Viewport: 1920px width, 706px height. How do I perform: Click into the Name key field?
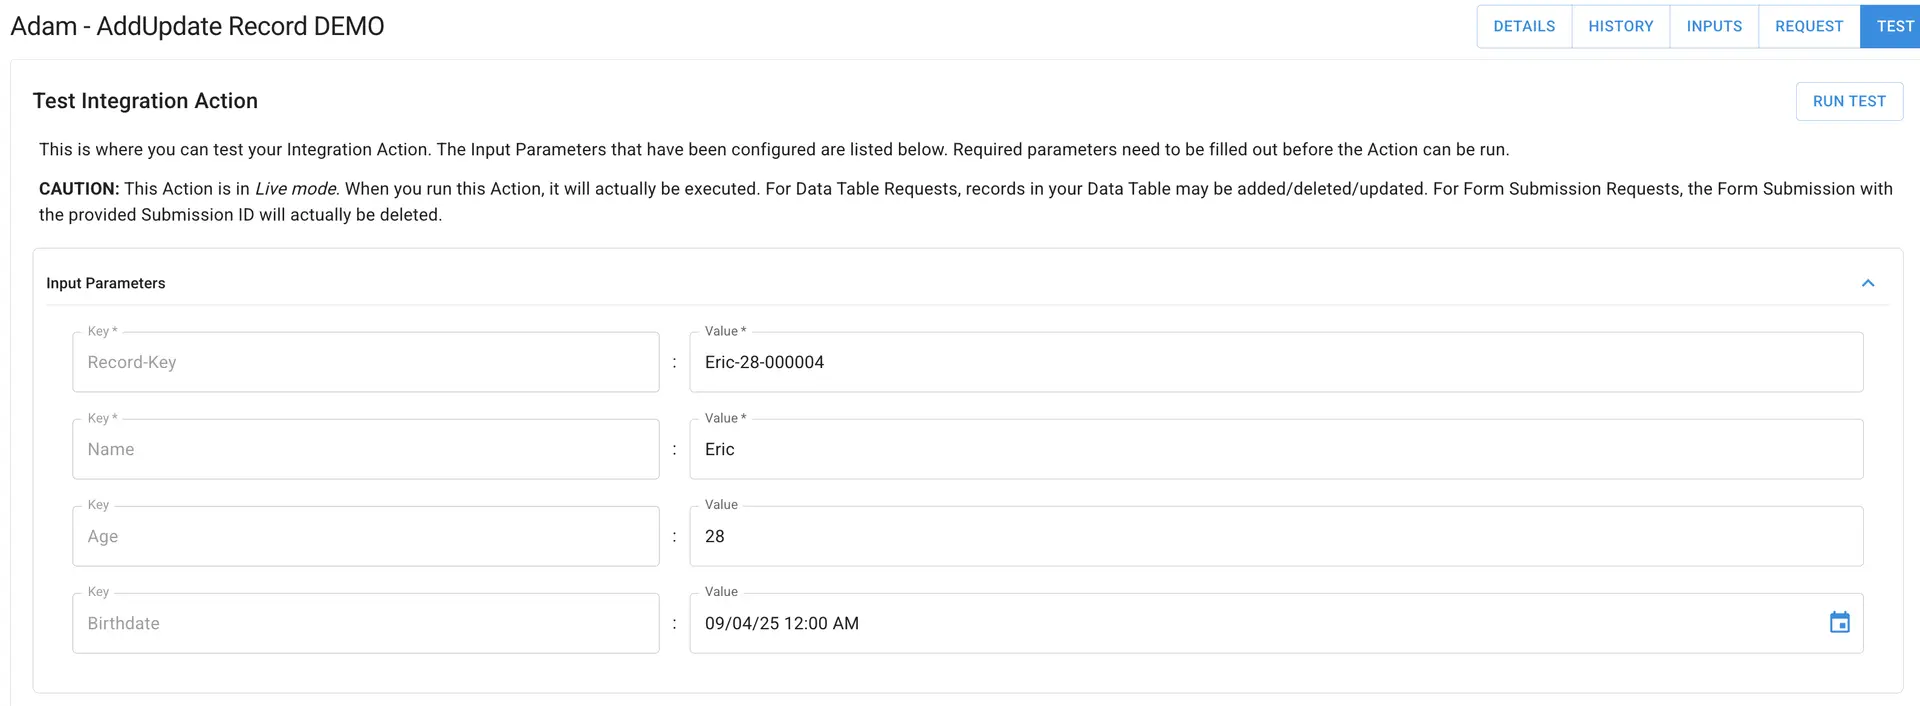[x=365, y=449]
